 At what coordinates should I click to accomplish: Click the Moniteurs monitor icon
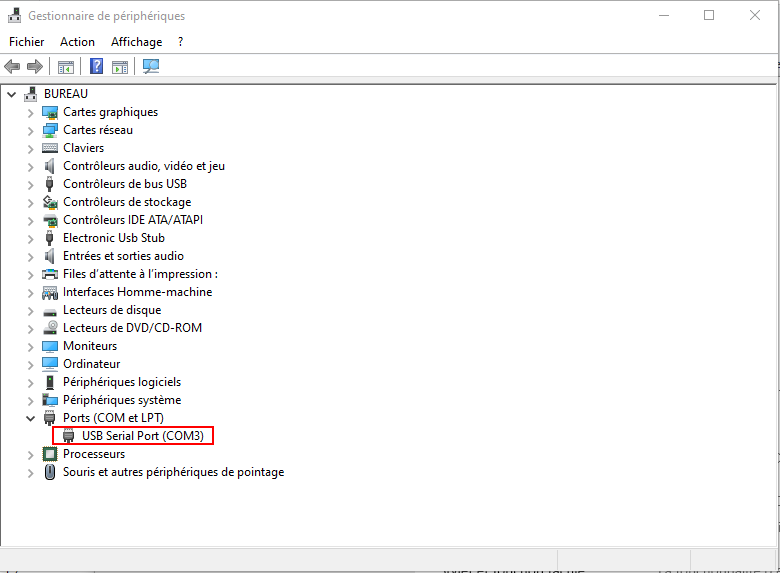click(50, 346)
